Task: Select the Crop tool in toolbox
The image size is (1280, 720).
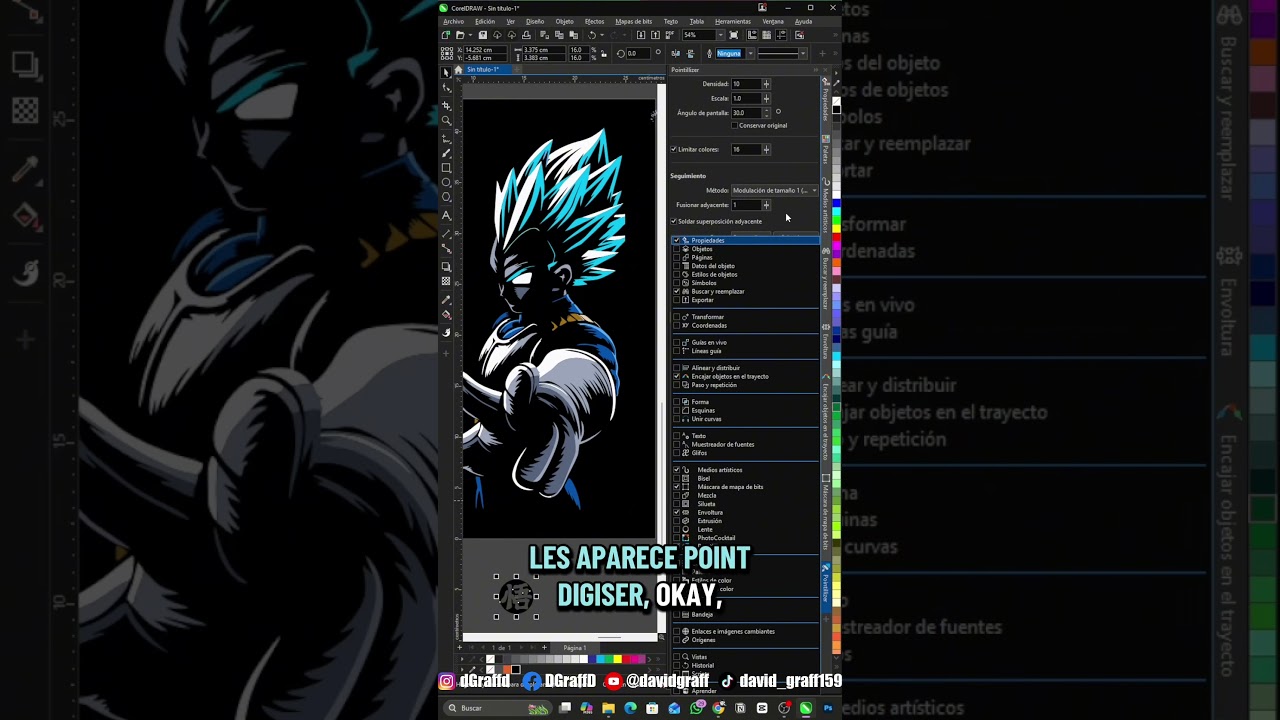Action: (x=446, y=105)
